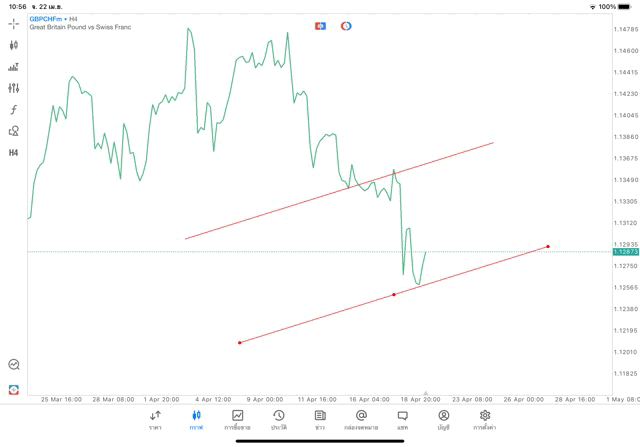Switch to the Chart (กราฟ) tab
The image size is (640, 447).
[196, 419]
